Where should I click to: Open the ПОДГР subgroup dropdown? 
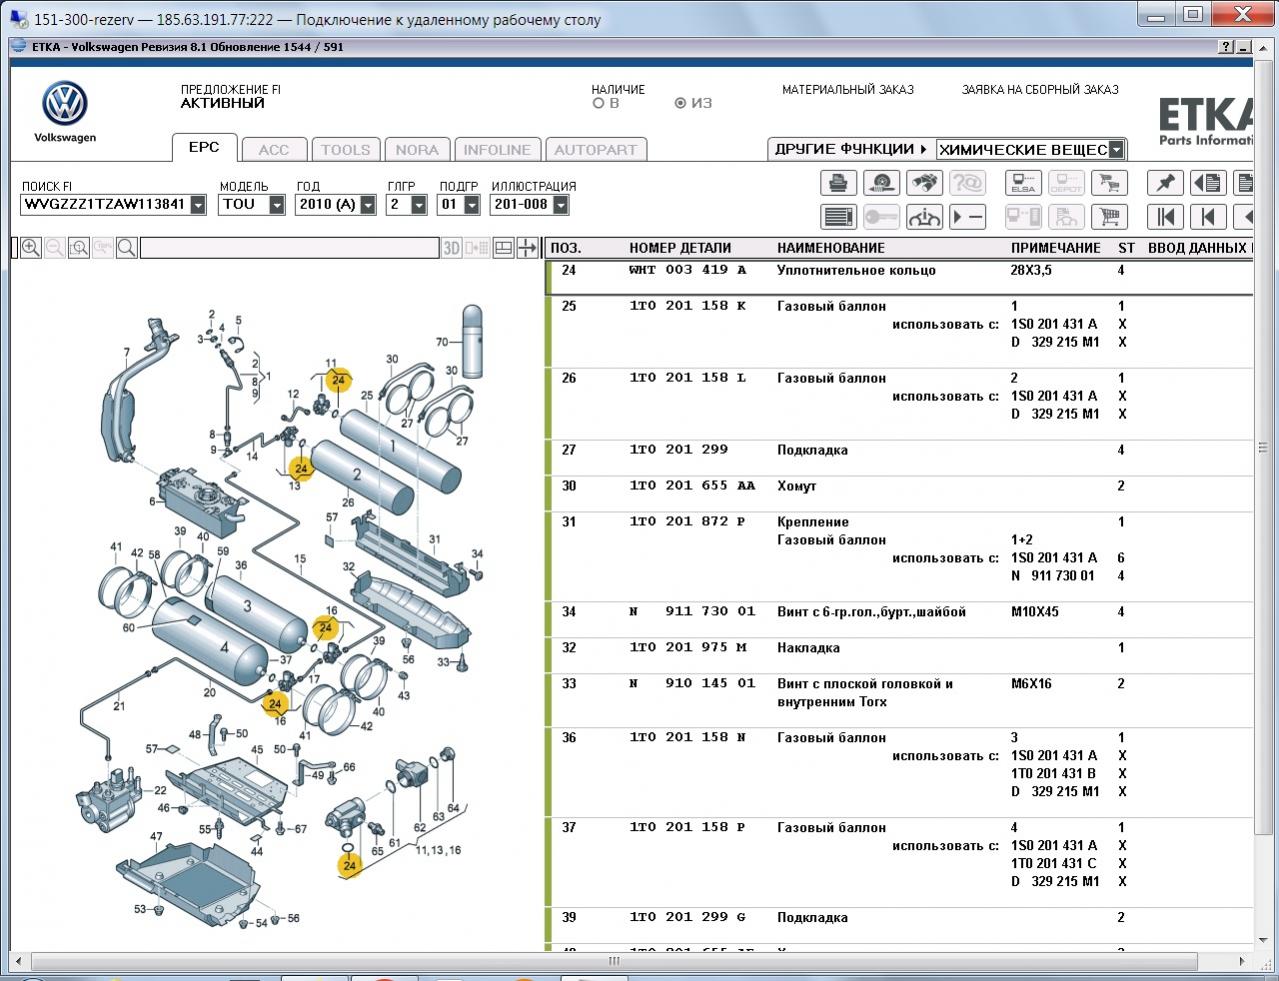[470, 205]
